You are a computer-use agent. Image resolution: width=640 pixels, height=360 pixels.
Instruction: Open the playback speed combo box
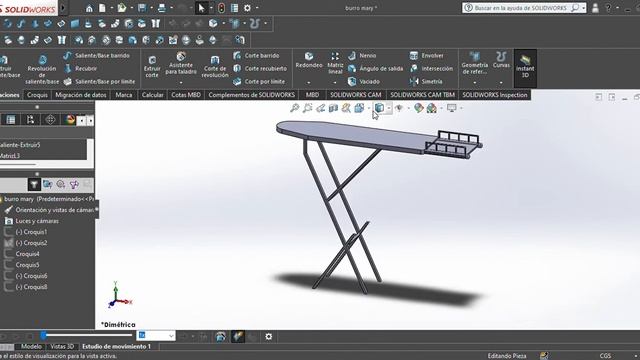[156, 336]
